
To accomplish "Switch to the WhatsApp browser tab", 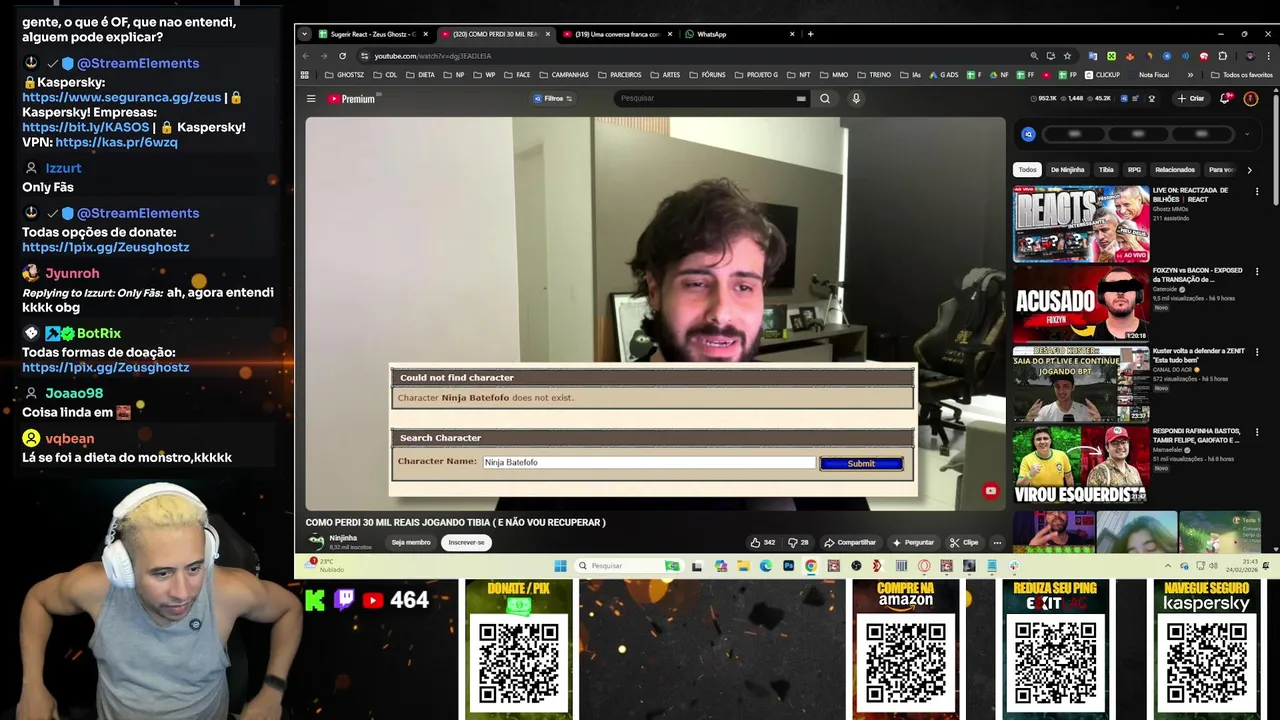I will coord(740,34).
